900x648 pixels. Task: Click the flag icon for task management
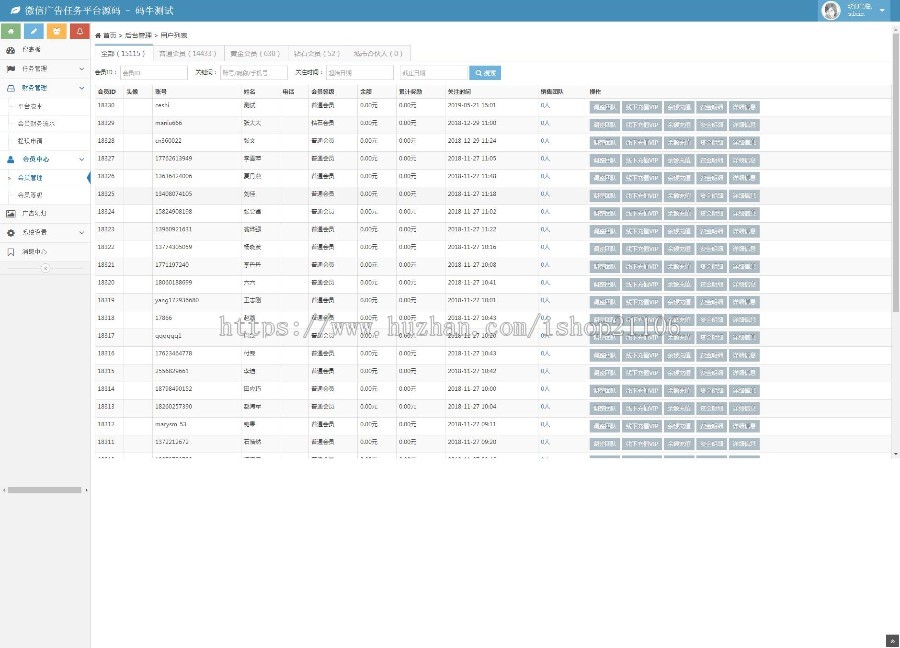click(10, 69)
